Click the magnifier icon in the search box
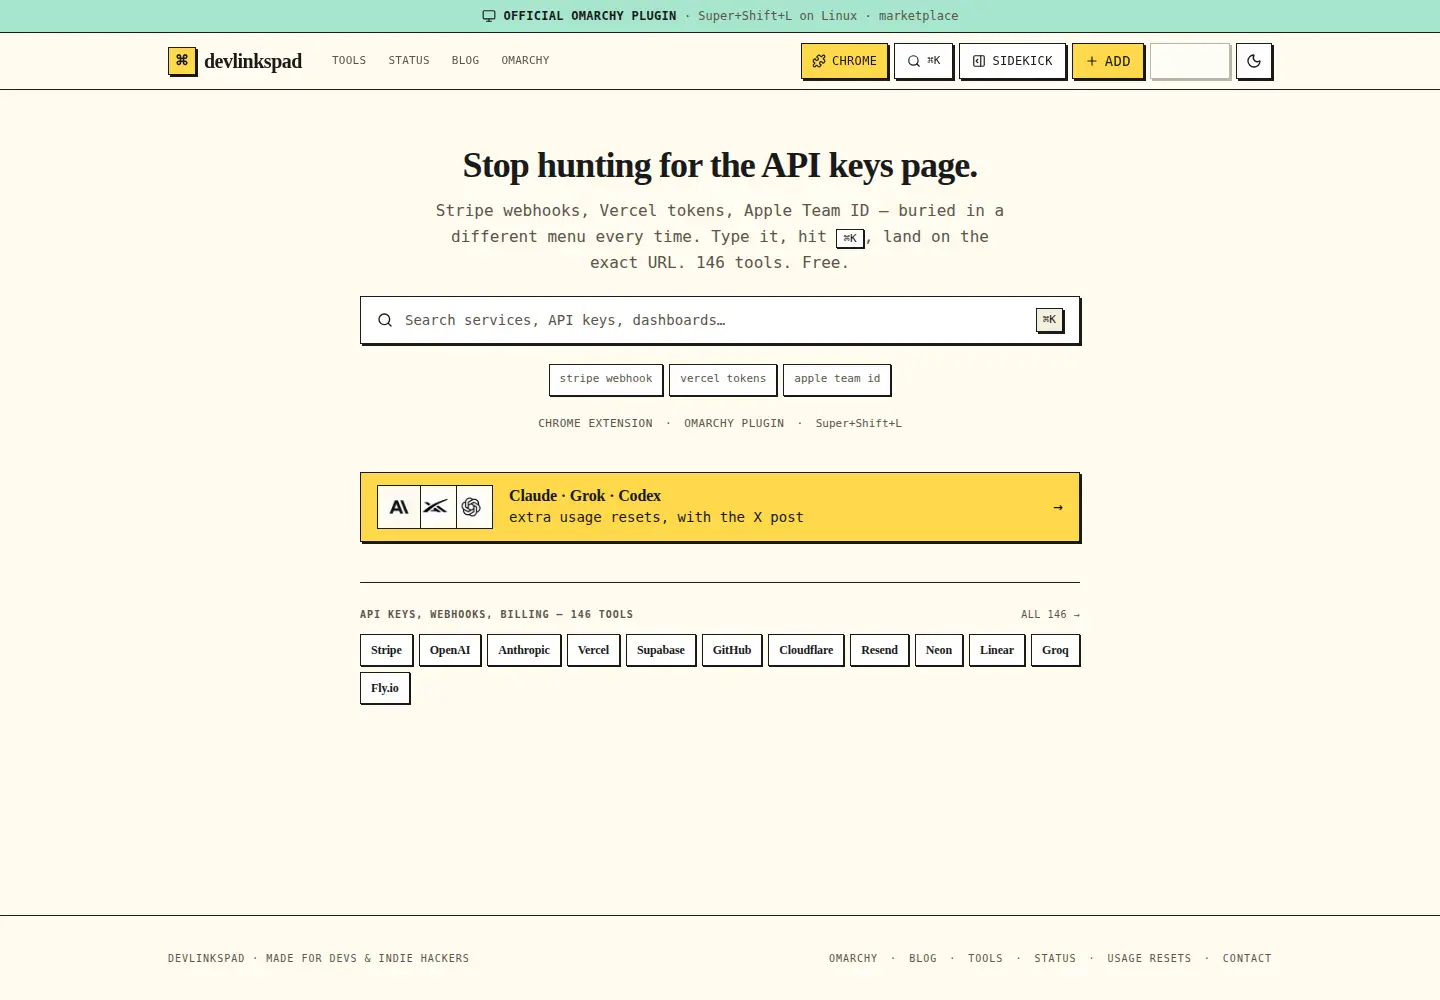Viewport: 1440px width, 1000px height. (x=384, y=320)
